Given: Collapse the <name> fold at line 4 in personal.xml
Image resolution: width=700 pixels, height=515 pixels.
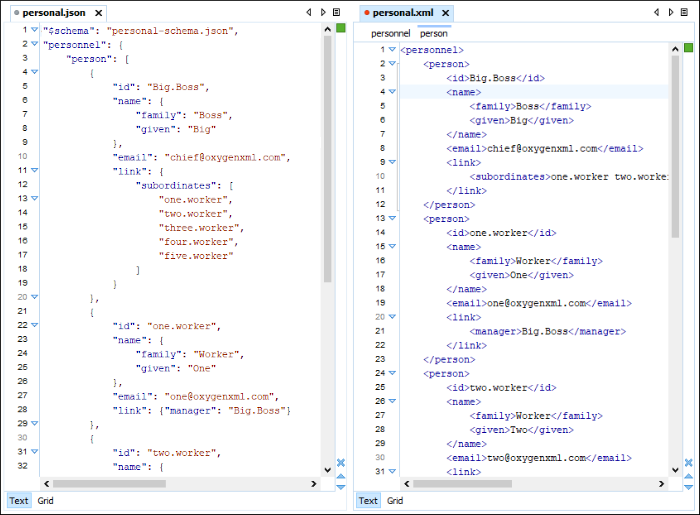Looking at the screenshot, I should (x=392, y=92).
